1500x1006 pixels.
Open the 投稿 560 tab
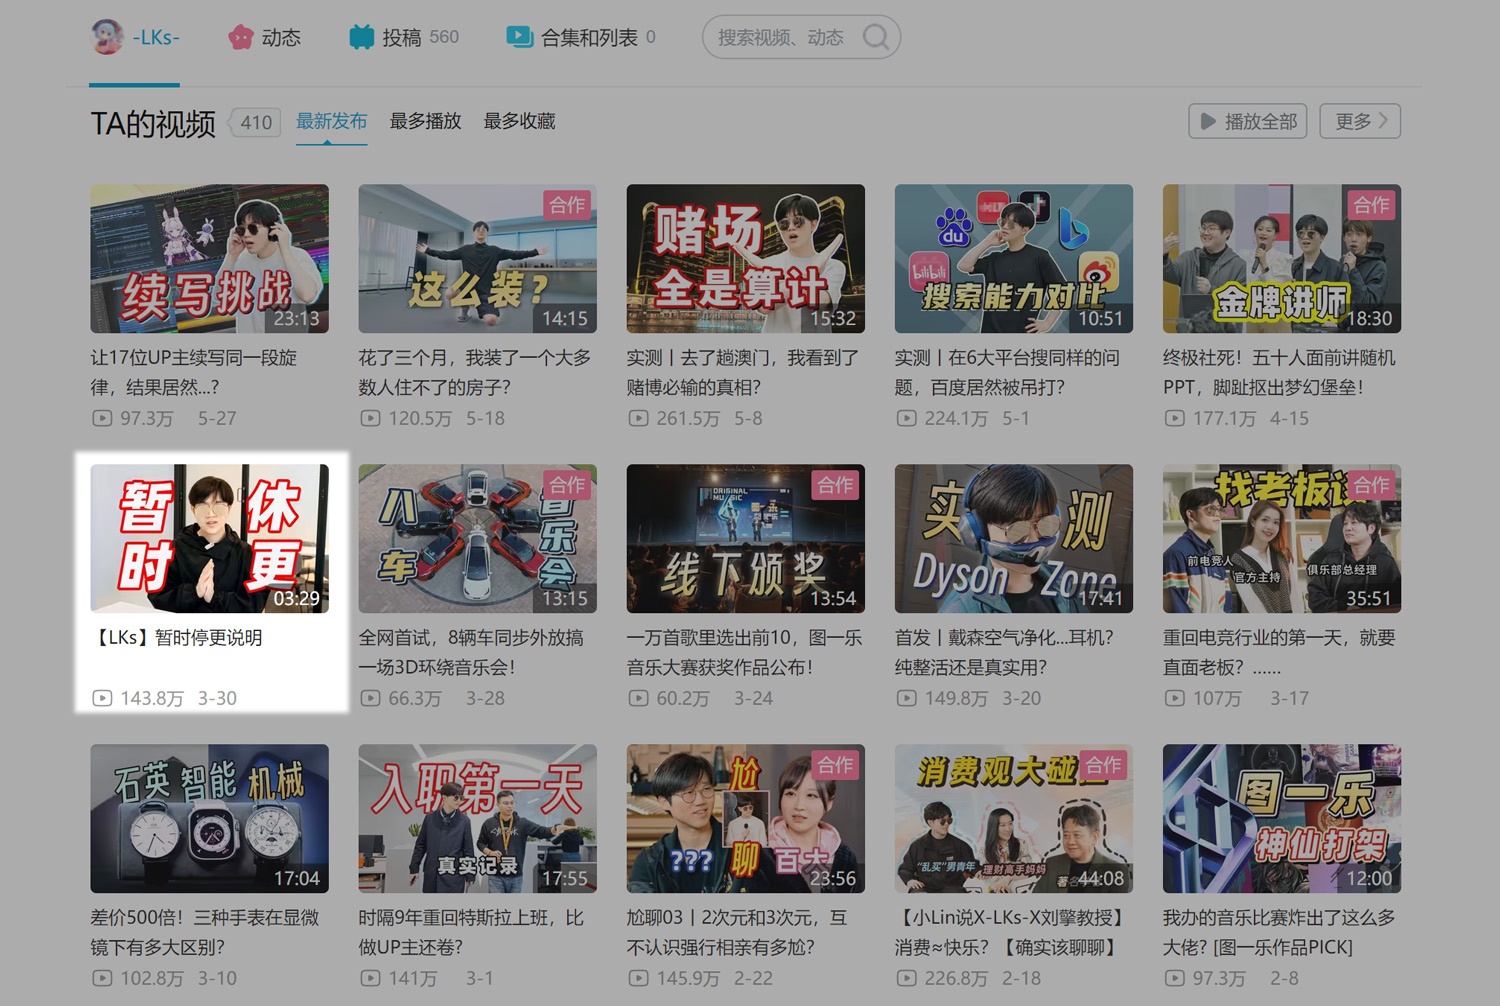(x=404, y=37)
